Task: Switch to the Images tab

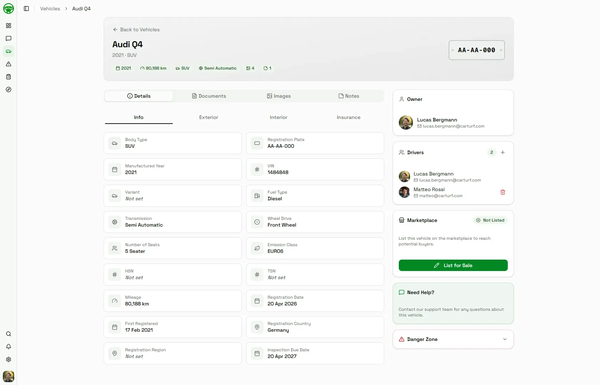Action: click(279, 96)
